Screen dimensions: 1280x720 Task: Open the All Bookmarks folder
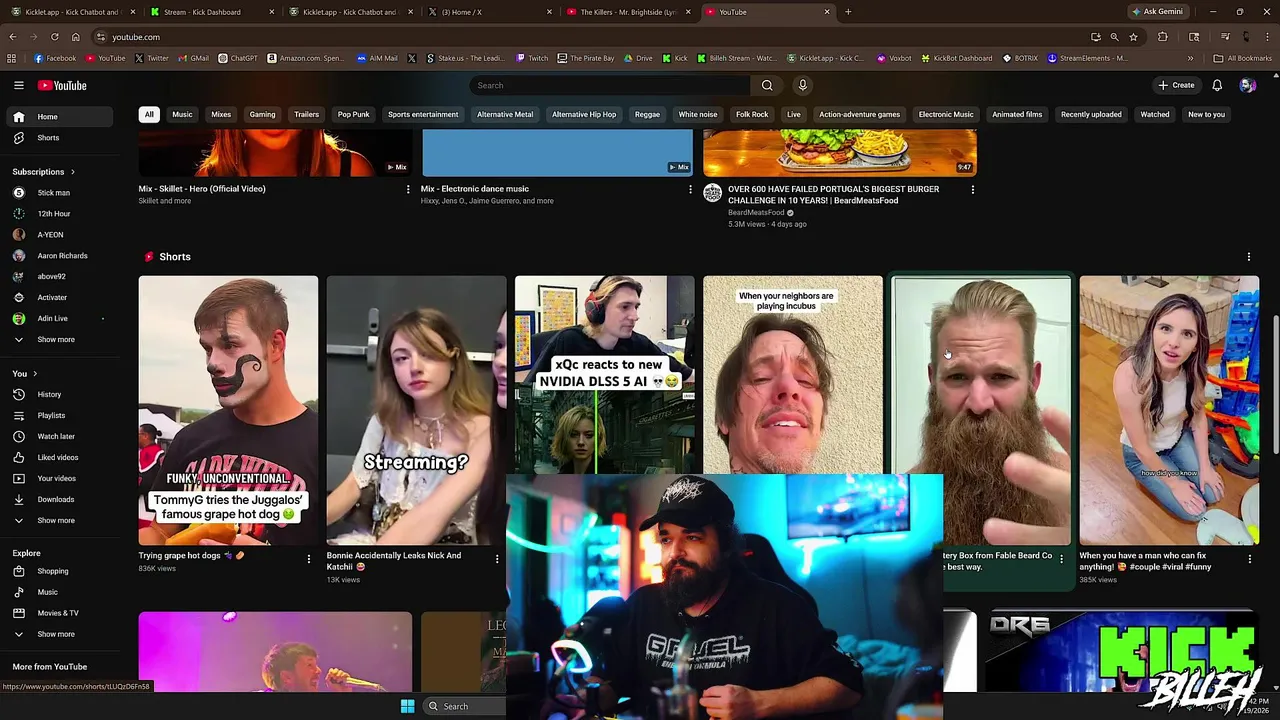pos(1242,58)
